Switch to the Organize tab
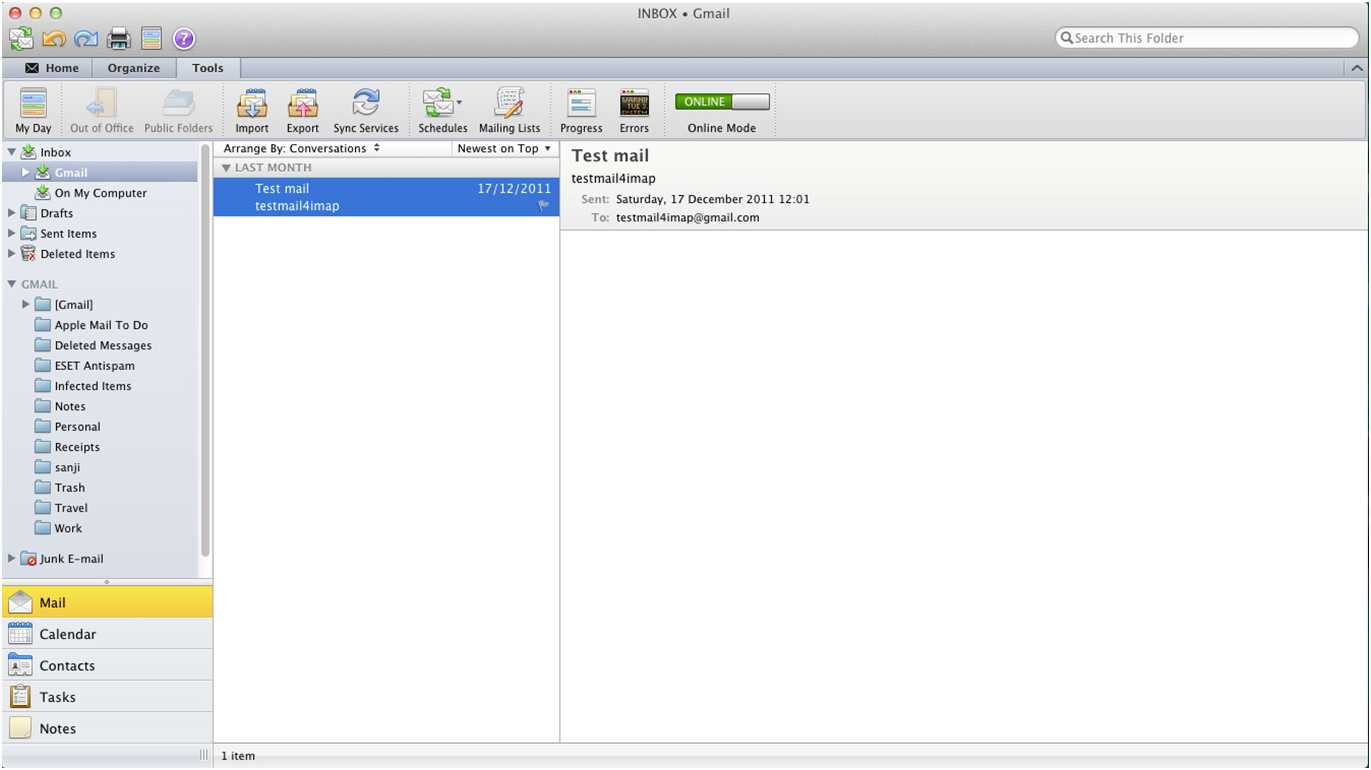The height and width of the screenshot is (770, 1371). [134, 68]
